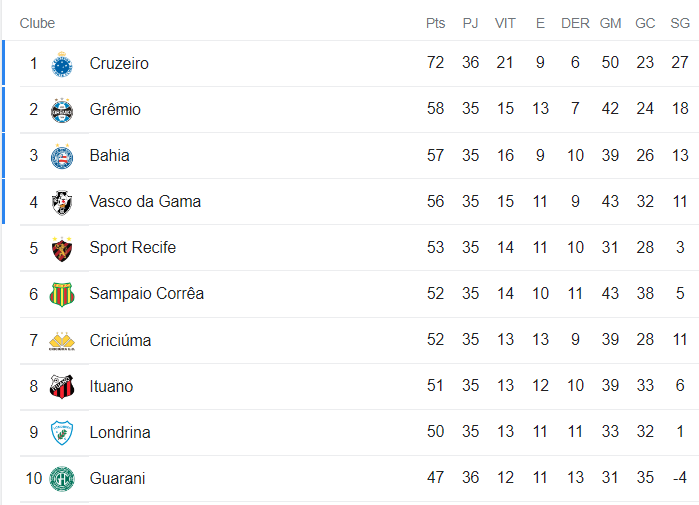Open the Cruzeiro team link
Screen dimensions: 699x505
pos(119,64)
